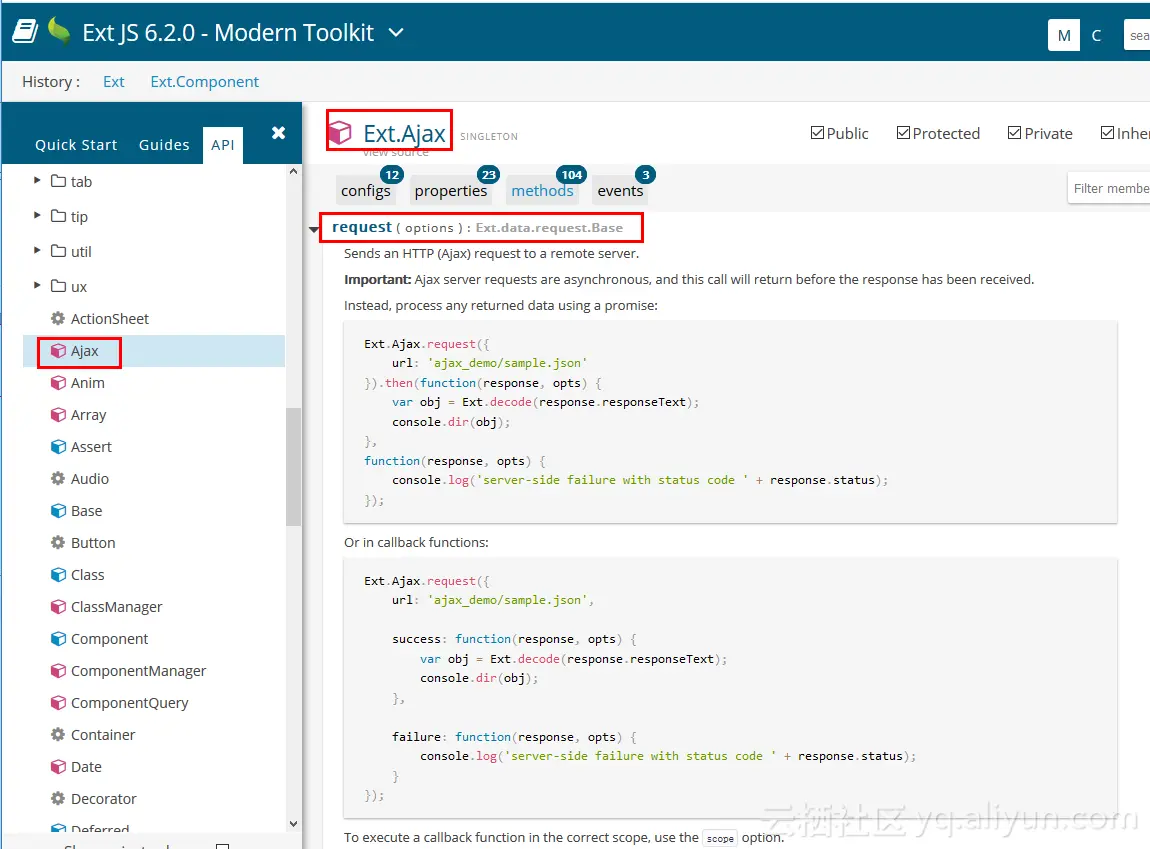Toggle the Protected members checkbox
Screen dimensions: 1150x849
tap(904, 133)
